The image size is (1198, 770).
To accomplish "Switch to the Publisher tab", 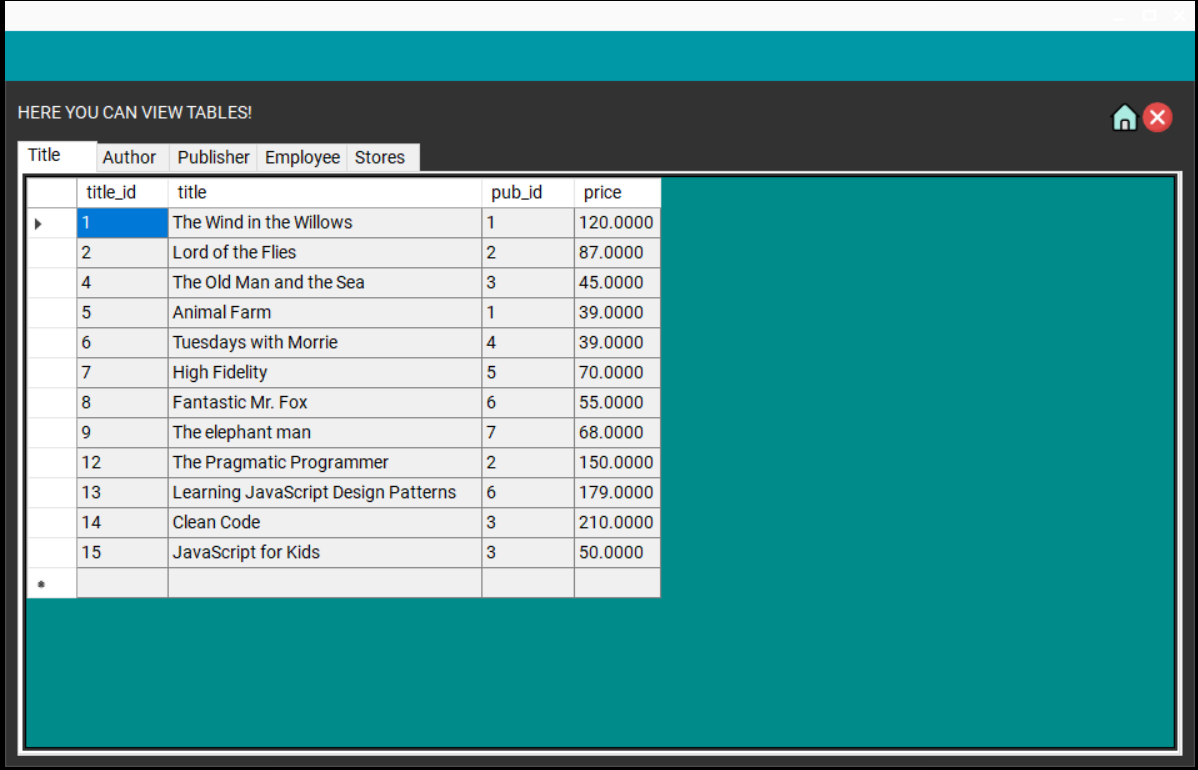I will tap(212, 157).
